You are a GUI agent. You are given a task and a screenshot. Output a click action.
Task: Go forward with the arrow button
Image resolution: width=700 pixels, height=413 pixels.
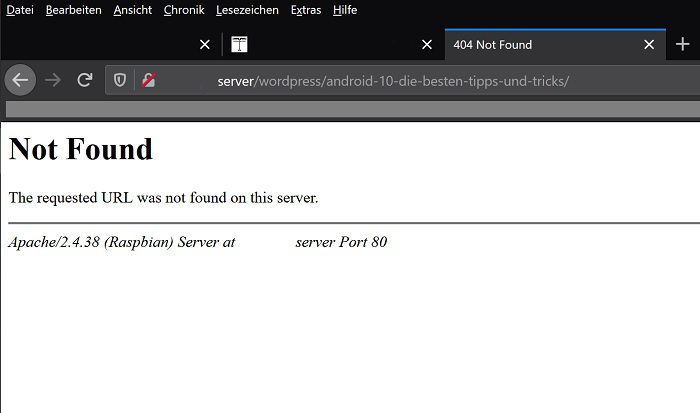coord(53,80)
